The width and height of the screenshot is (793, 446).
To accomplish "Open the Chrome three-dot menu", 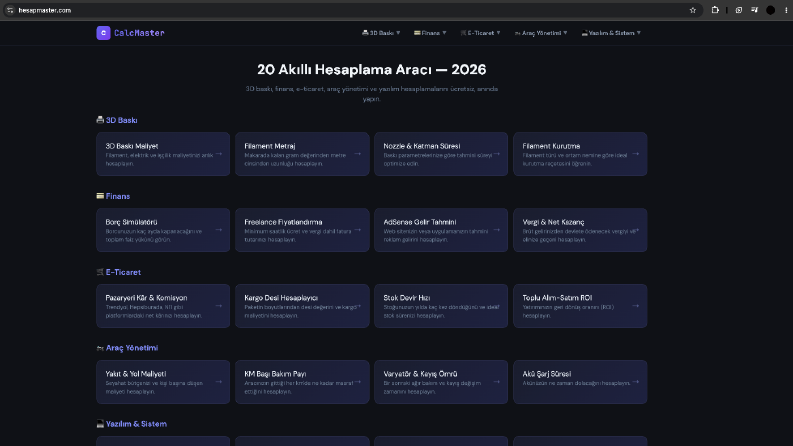I will pos(786,10).
